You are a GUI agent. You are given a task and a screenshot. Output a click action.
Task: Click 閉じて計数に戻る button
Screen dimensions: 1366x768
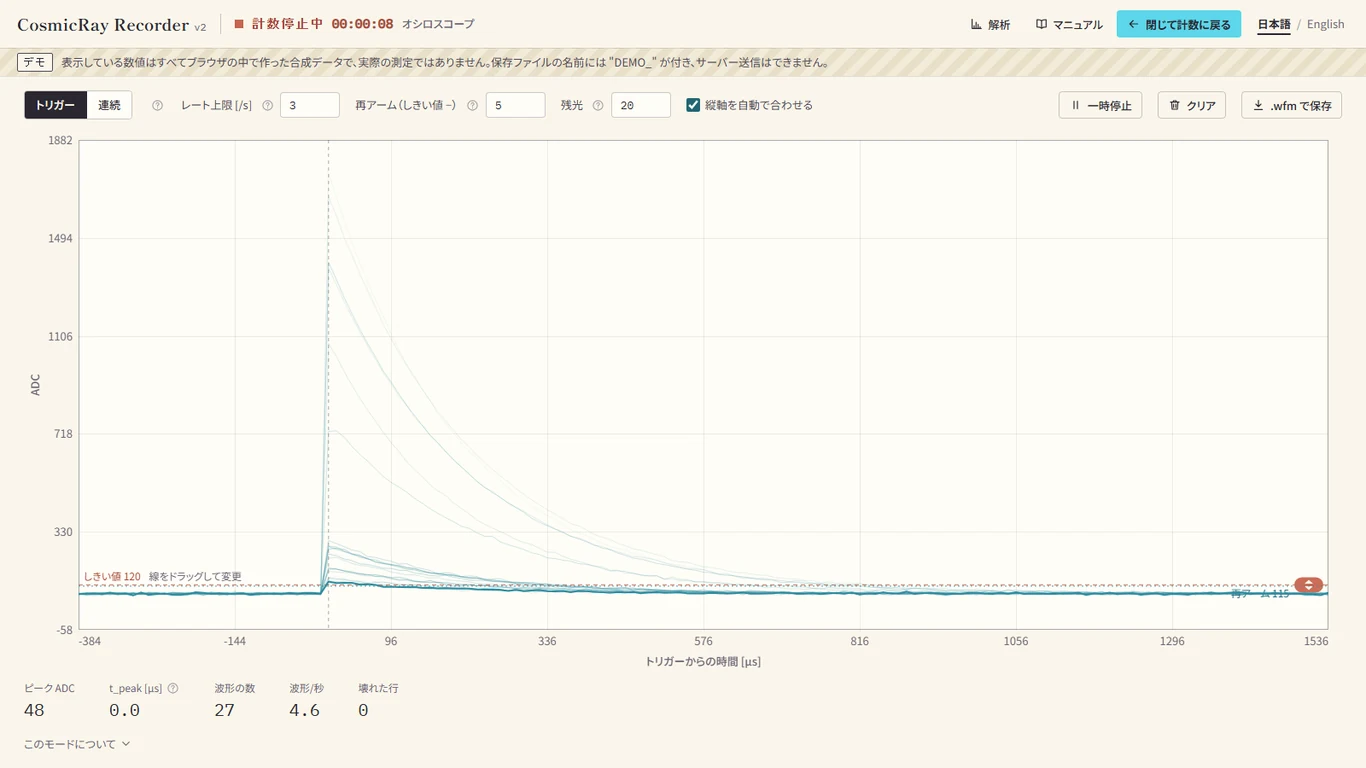1179,24
